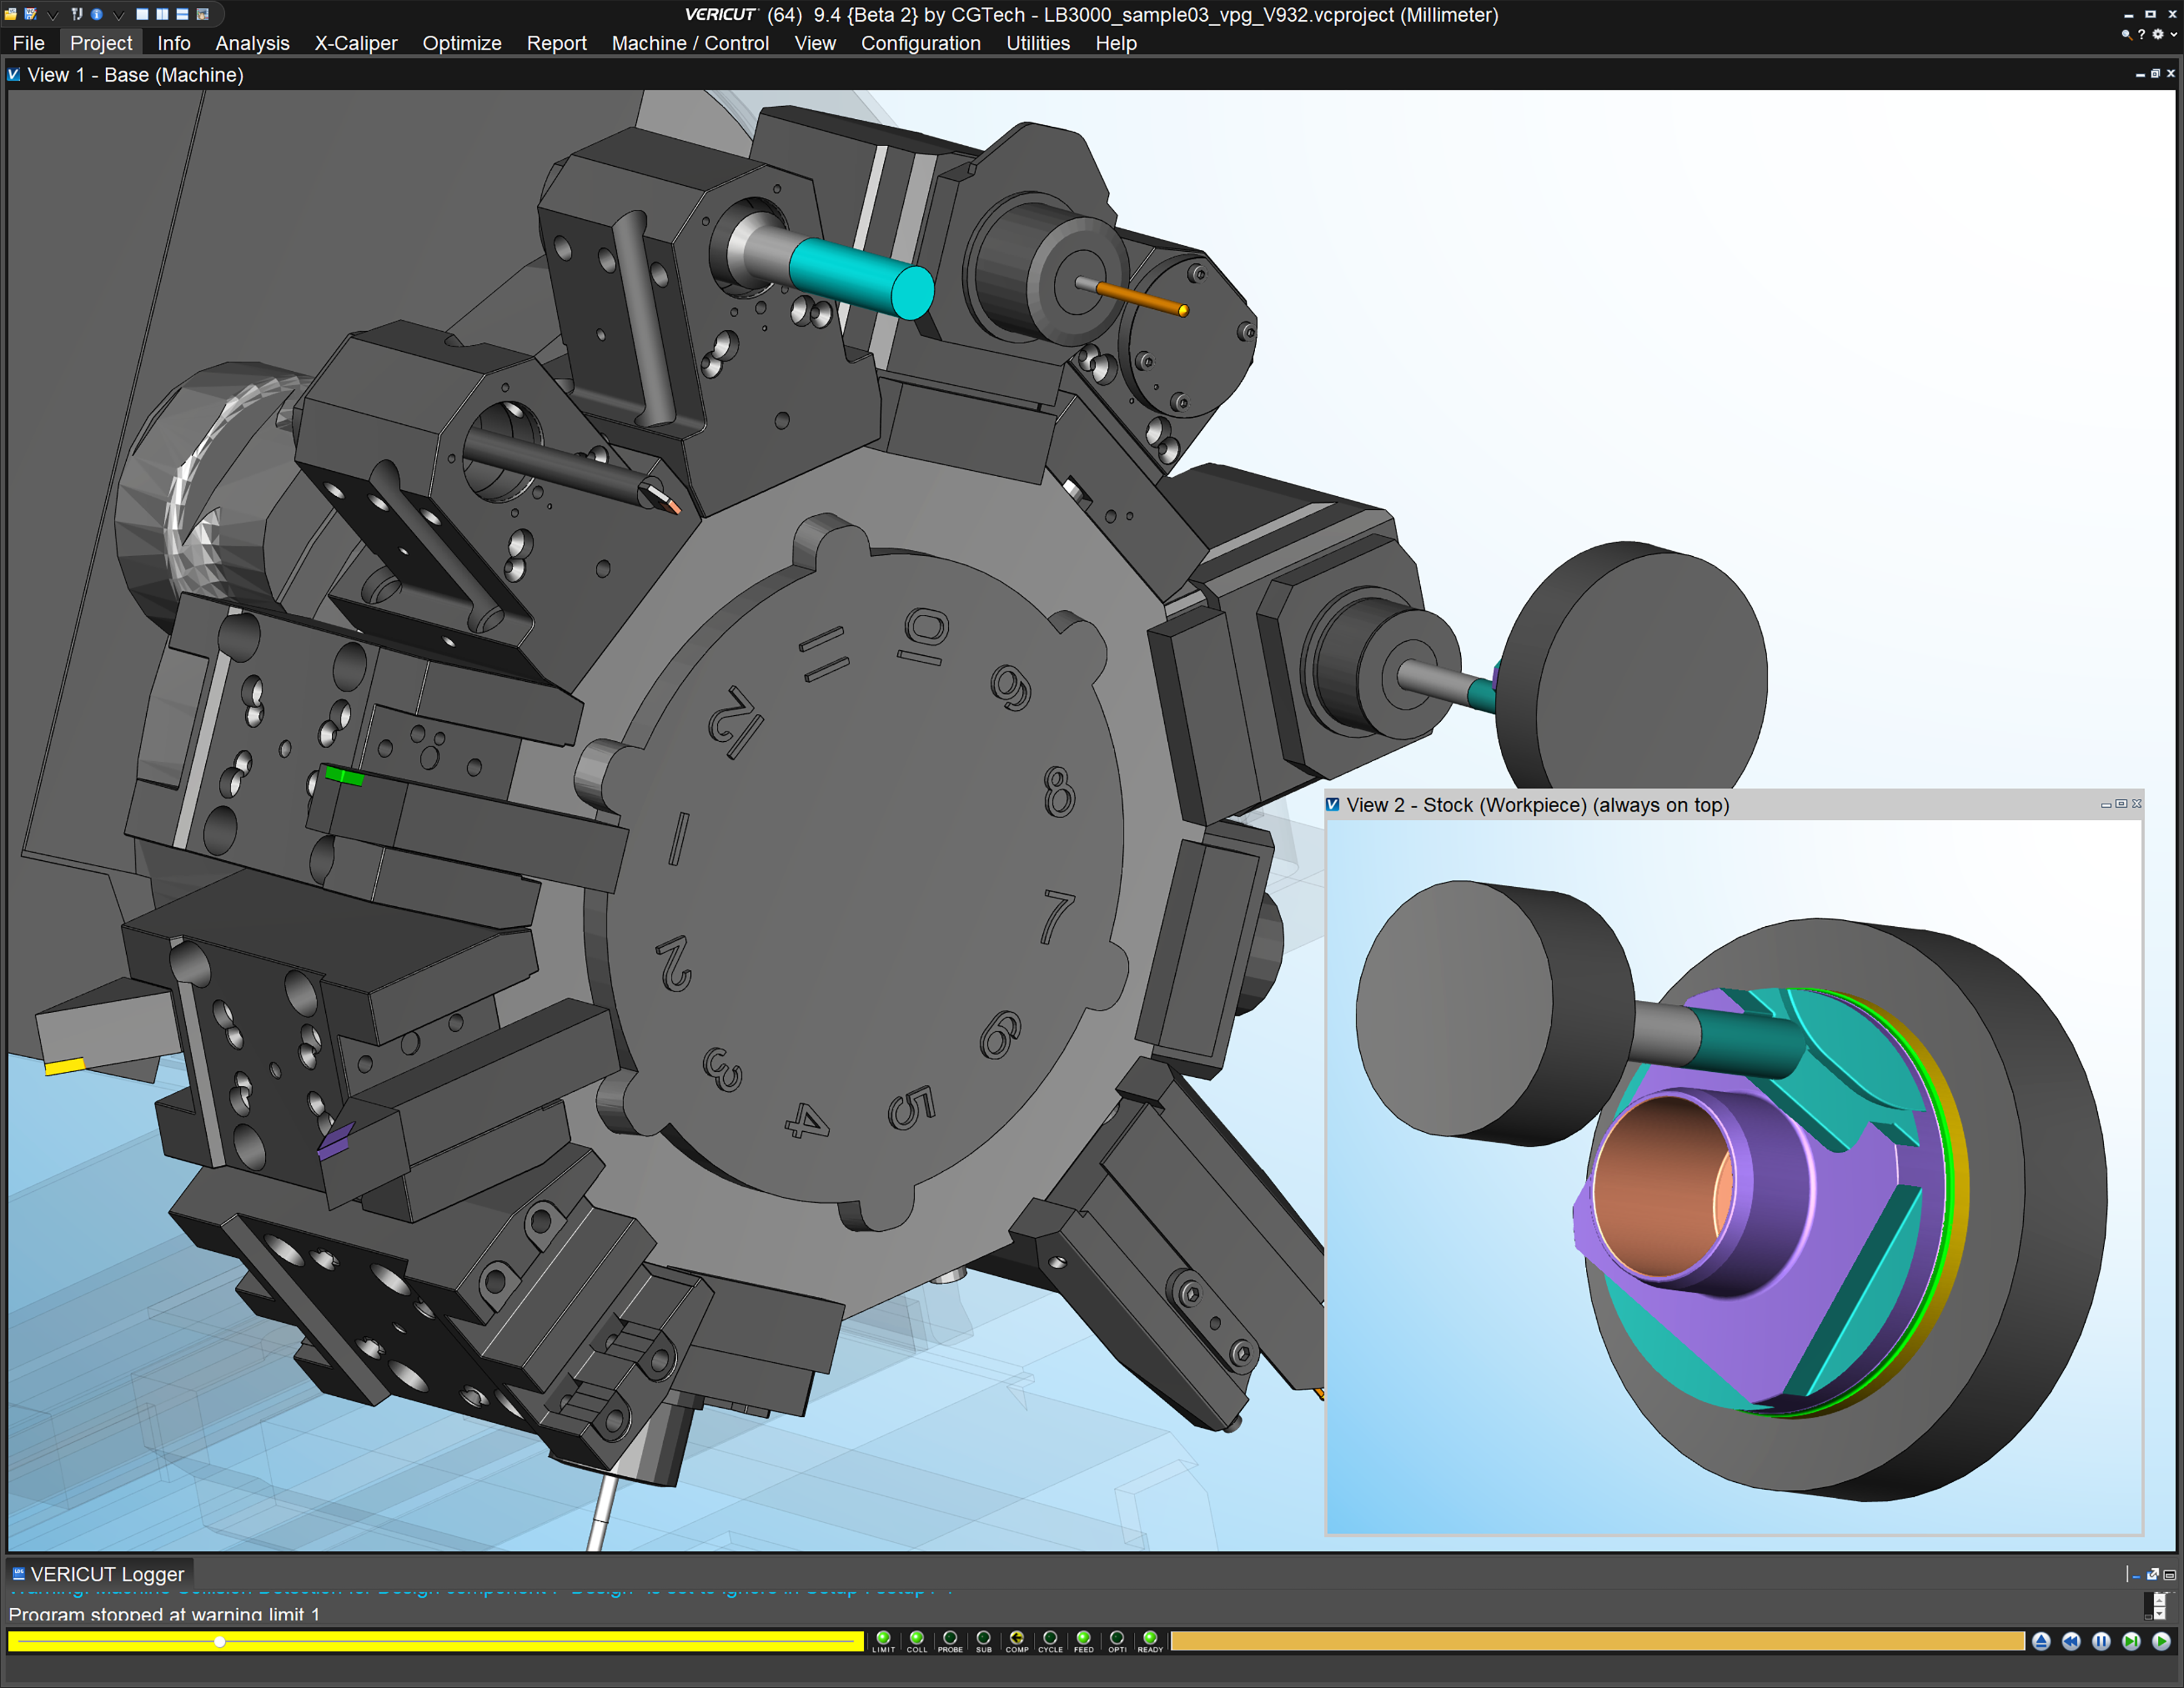Screen dimensions: 2184x1688
Task: Restore down View 1 window
Action: [2155, 74]
